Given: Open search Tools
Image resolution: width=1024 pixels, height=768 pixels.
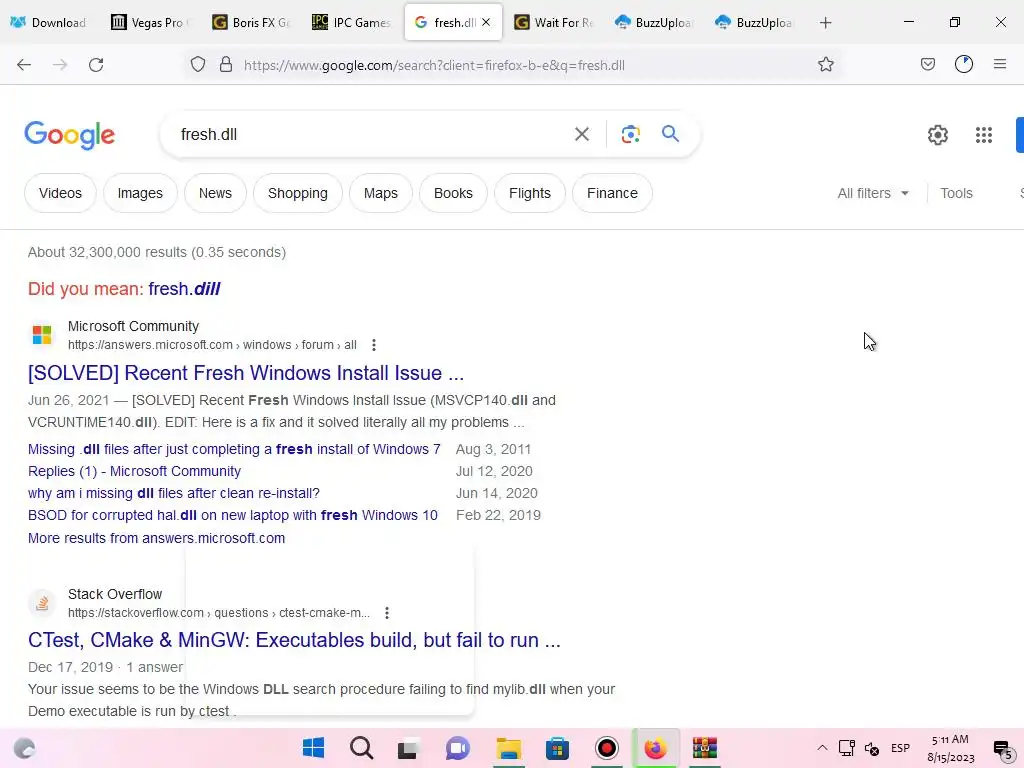Looking at the screenshot, I should [x=956, y=193].
